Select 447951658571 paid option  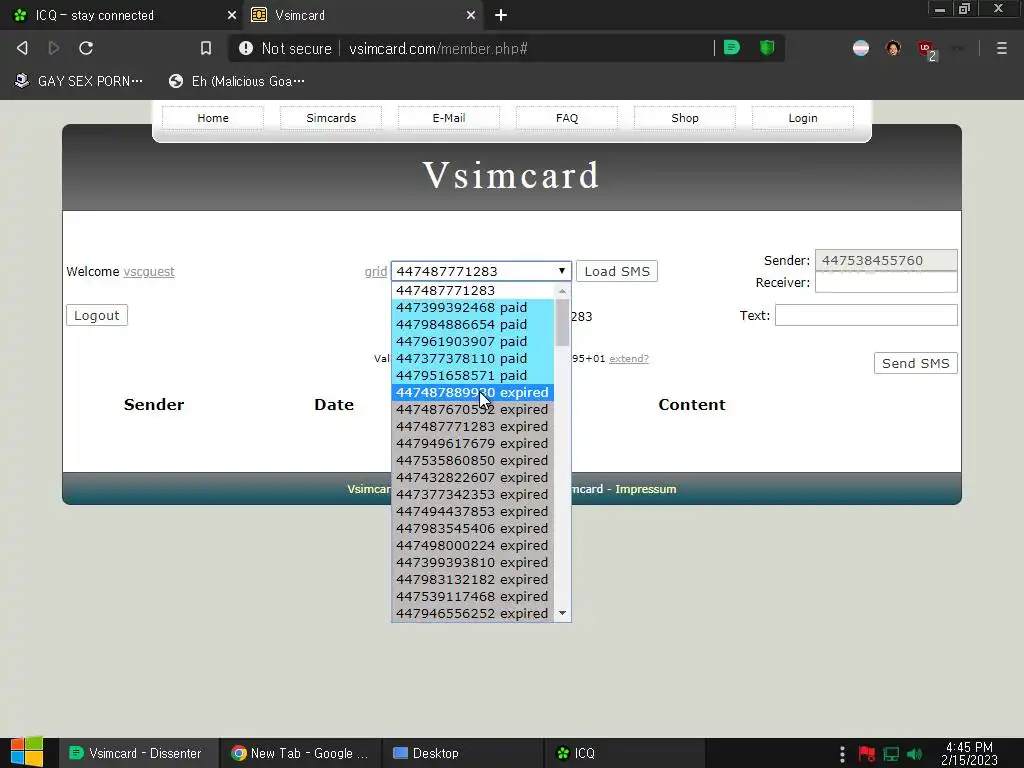pyautogui.click(x=473, y=376)
